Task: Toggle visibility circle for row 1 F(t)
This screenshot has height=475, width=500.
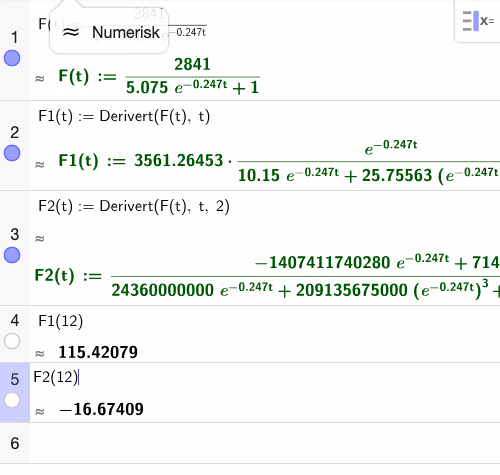Action: tap(12, 58)
